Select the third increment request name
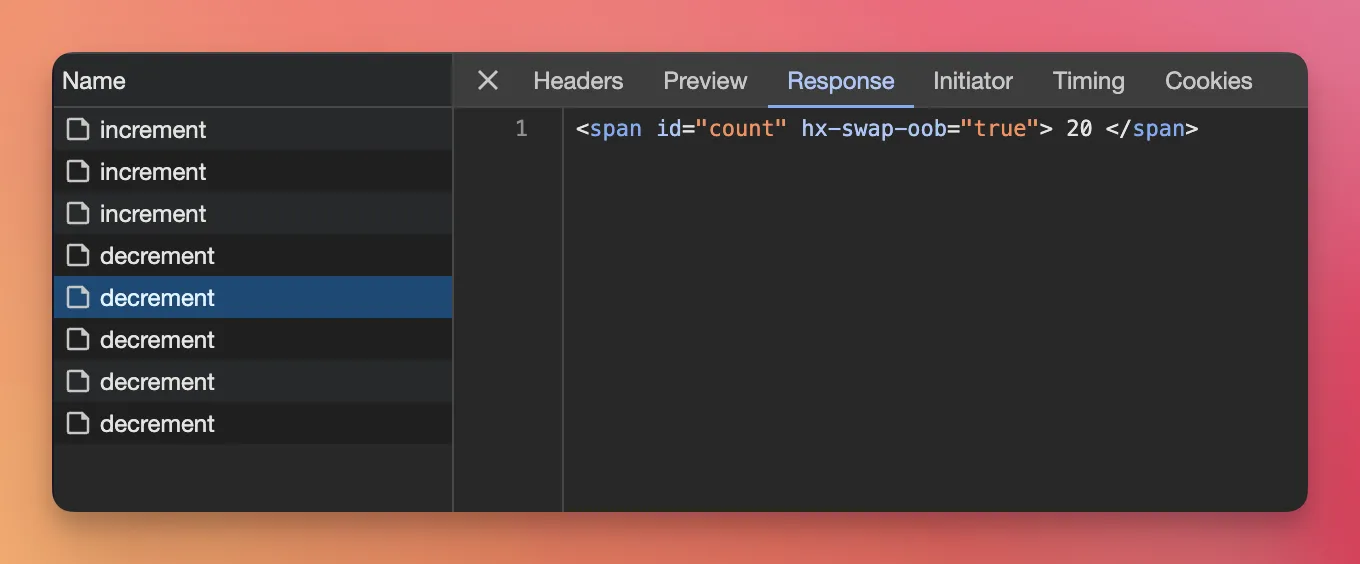 (153, 214)
